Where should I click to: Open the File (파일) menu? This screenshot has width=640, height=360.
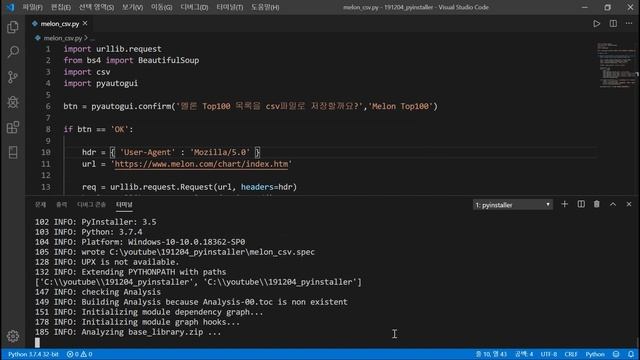click(x=32, y=7)
